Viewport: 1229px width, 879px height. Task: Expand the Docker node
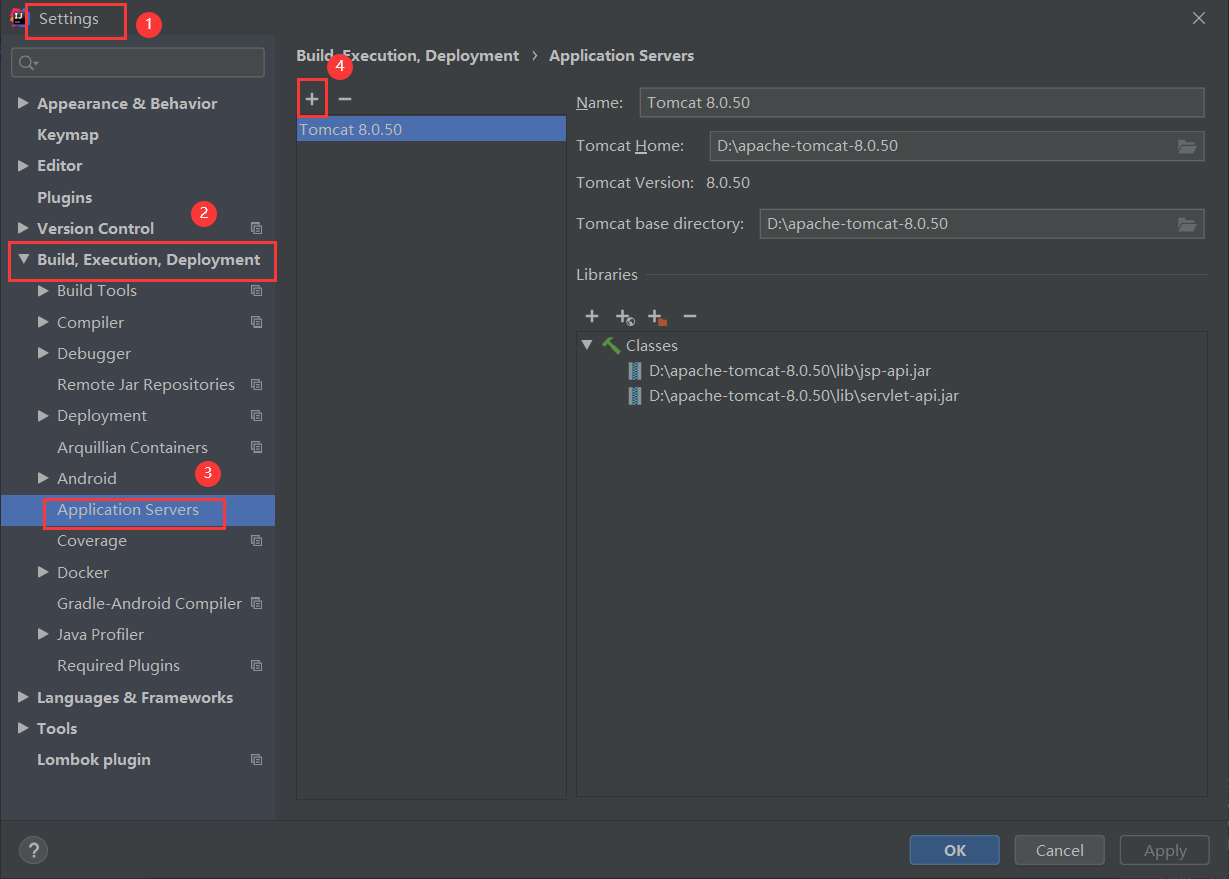pyautogui.click(x=43, y=572)
